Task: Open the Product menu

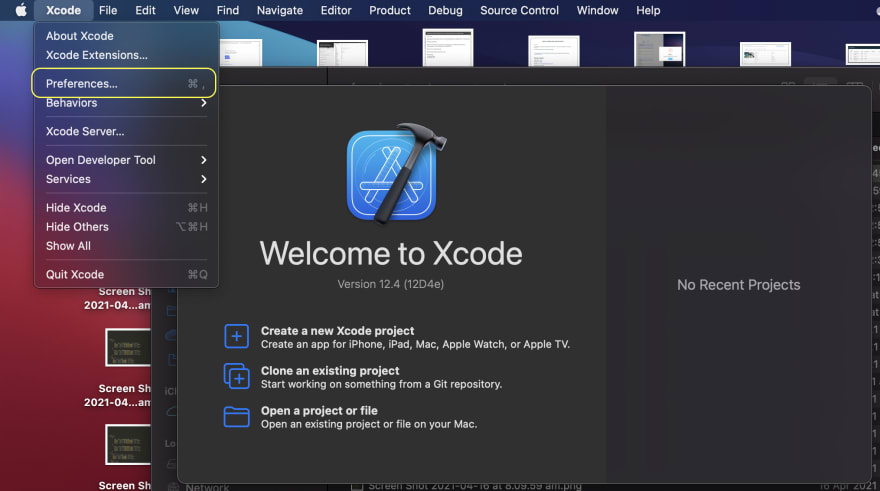Action: (389, 10)
